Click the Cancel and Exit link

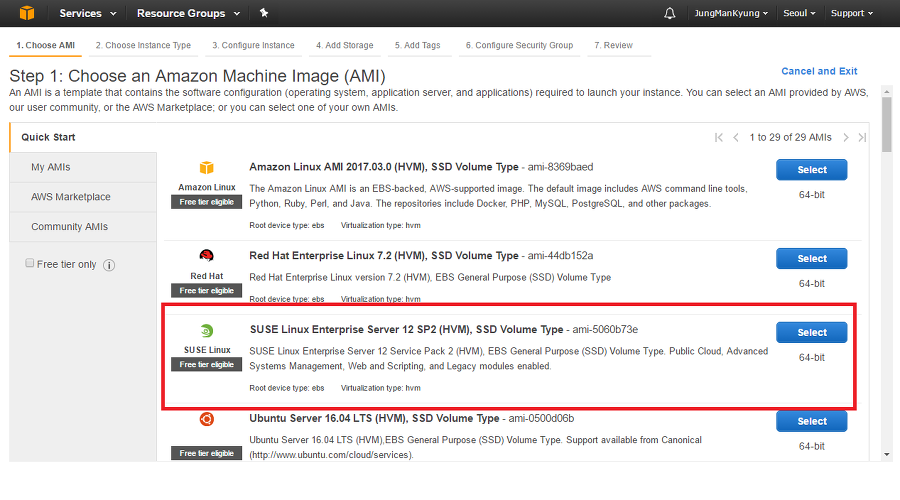point(819,71)
